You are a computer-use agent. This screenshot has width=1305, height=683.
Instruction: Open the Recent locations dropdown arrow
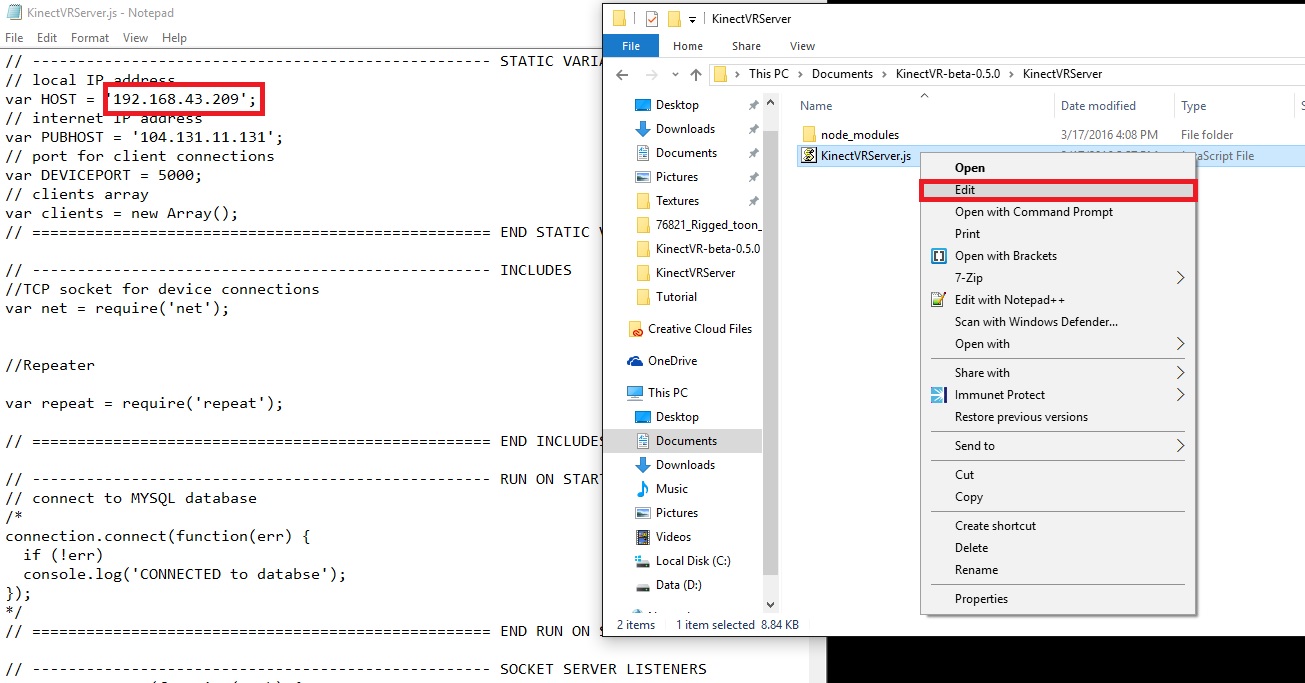675,74
